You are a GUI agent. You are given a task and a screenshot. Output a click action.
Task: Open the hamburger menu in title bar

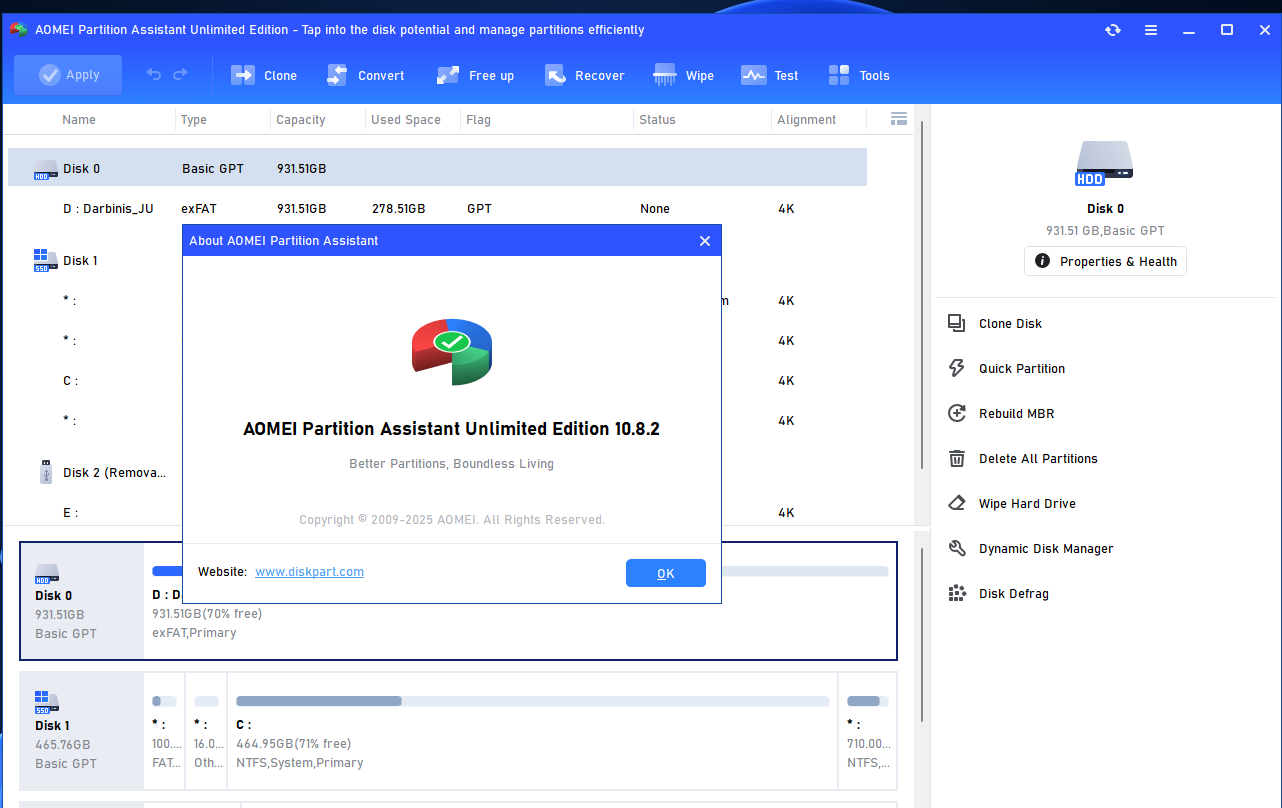pos(1151,30)
